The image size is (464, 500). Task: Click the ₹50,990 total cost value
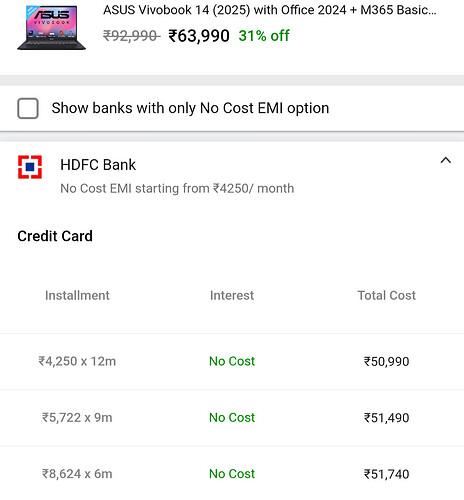click(x=387, y=362)
